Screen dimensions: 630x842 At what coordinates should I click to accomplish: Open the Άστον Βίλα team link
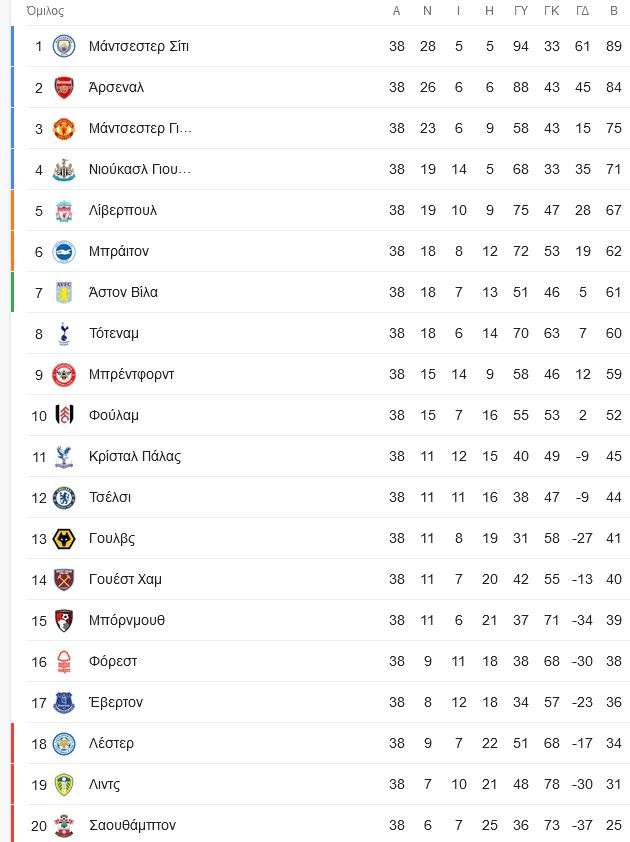123,292
